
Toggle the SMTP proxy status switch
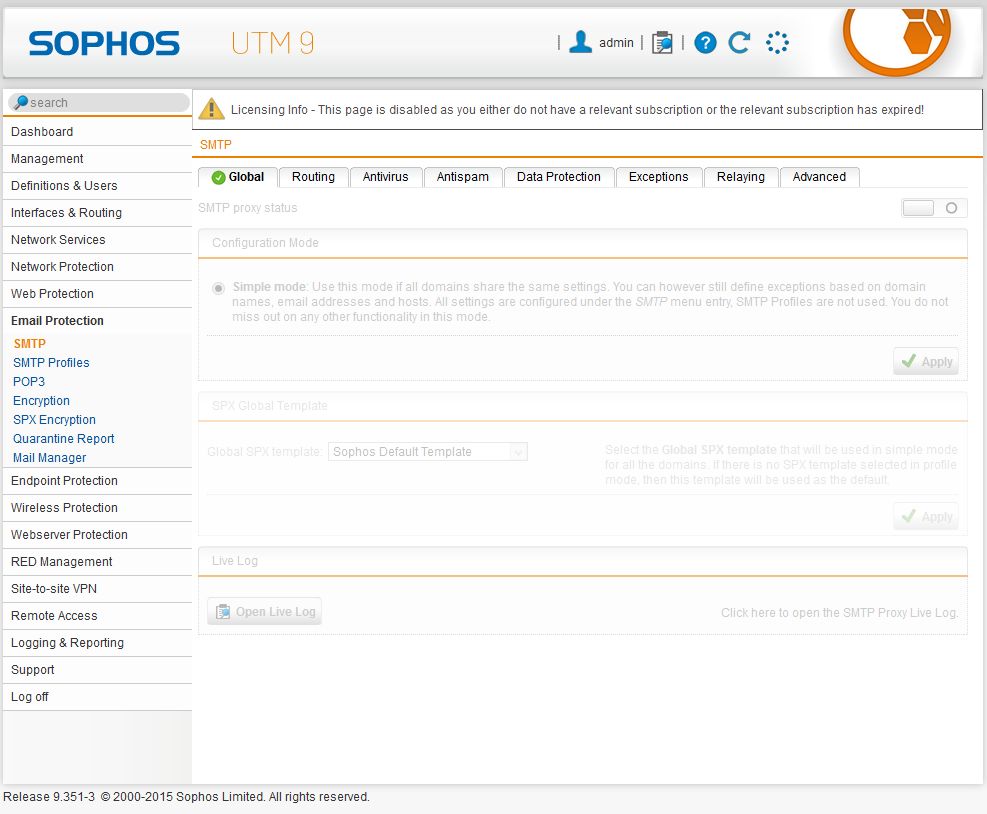(x=934, y=208)
